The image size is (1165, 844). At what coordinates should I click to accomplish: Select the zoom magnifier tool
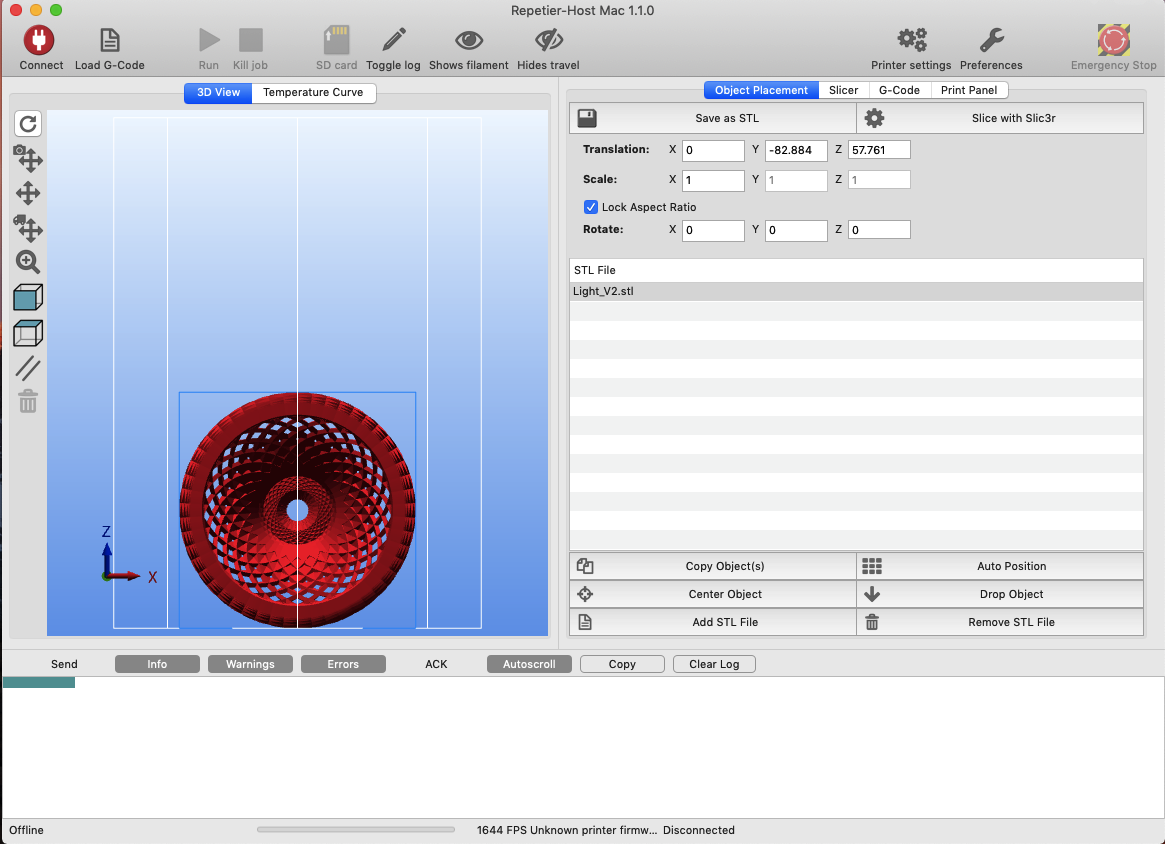28,262
